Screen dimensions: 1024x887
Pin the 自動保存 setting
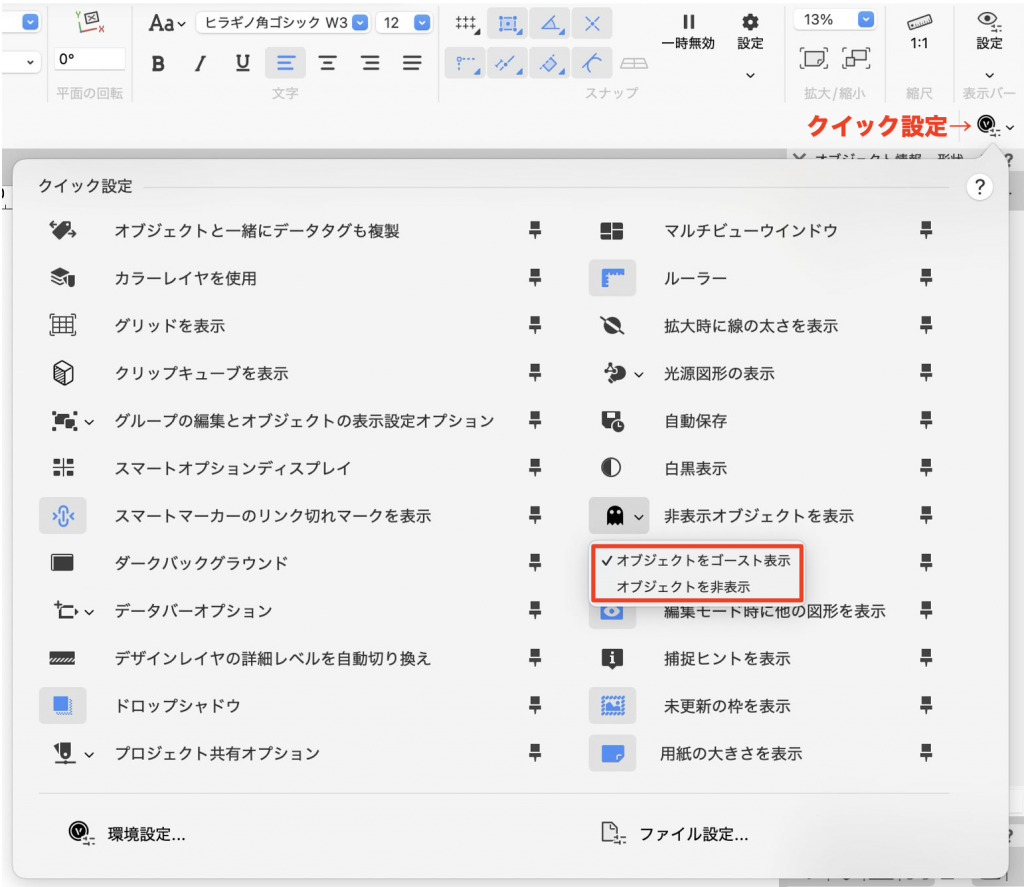926,420
